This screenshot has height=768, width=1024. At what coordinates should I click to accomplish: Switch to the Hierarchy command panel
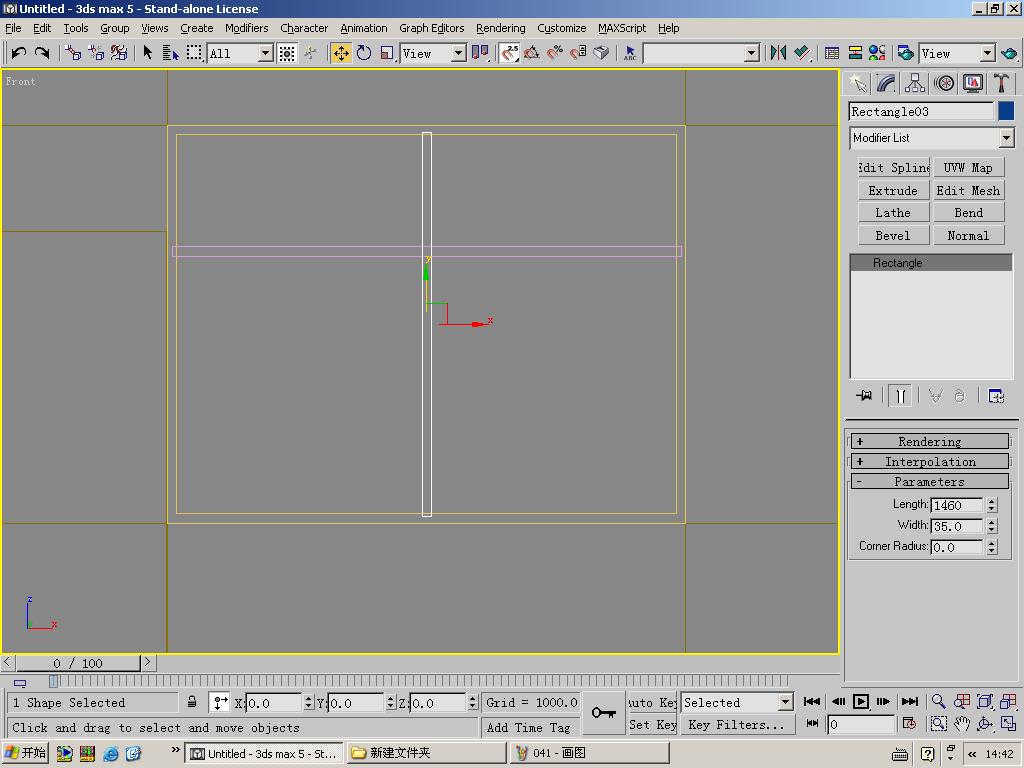[914, 84]
